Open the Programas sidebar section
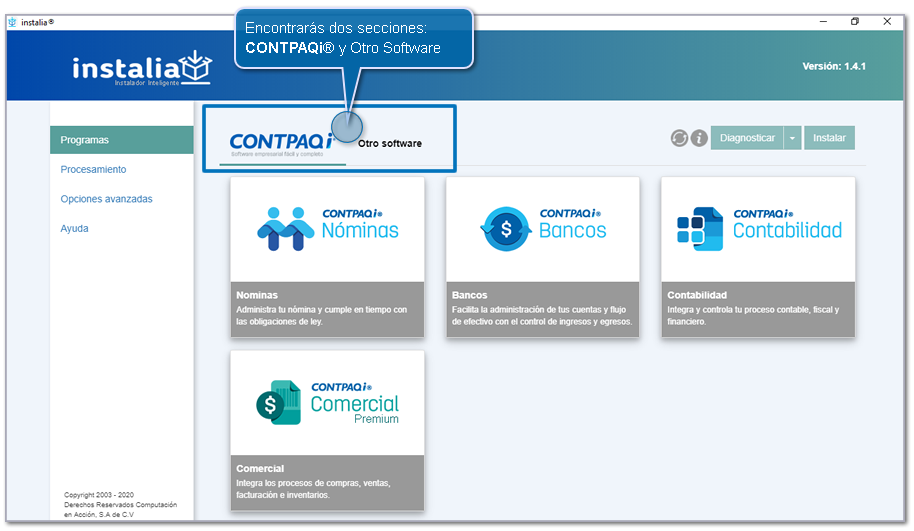914x531 pixels. (x=122, y=140)
